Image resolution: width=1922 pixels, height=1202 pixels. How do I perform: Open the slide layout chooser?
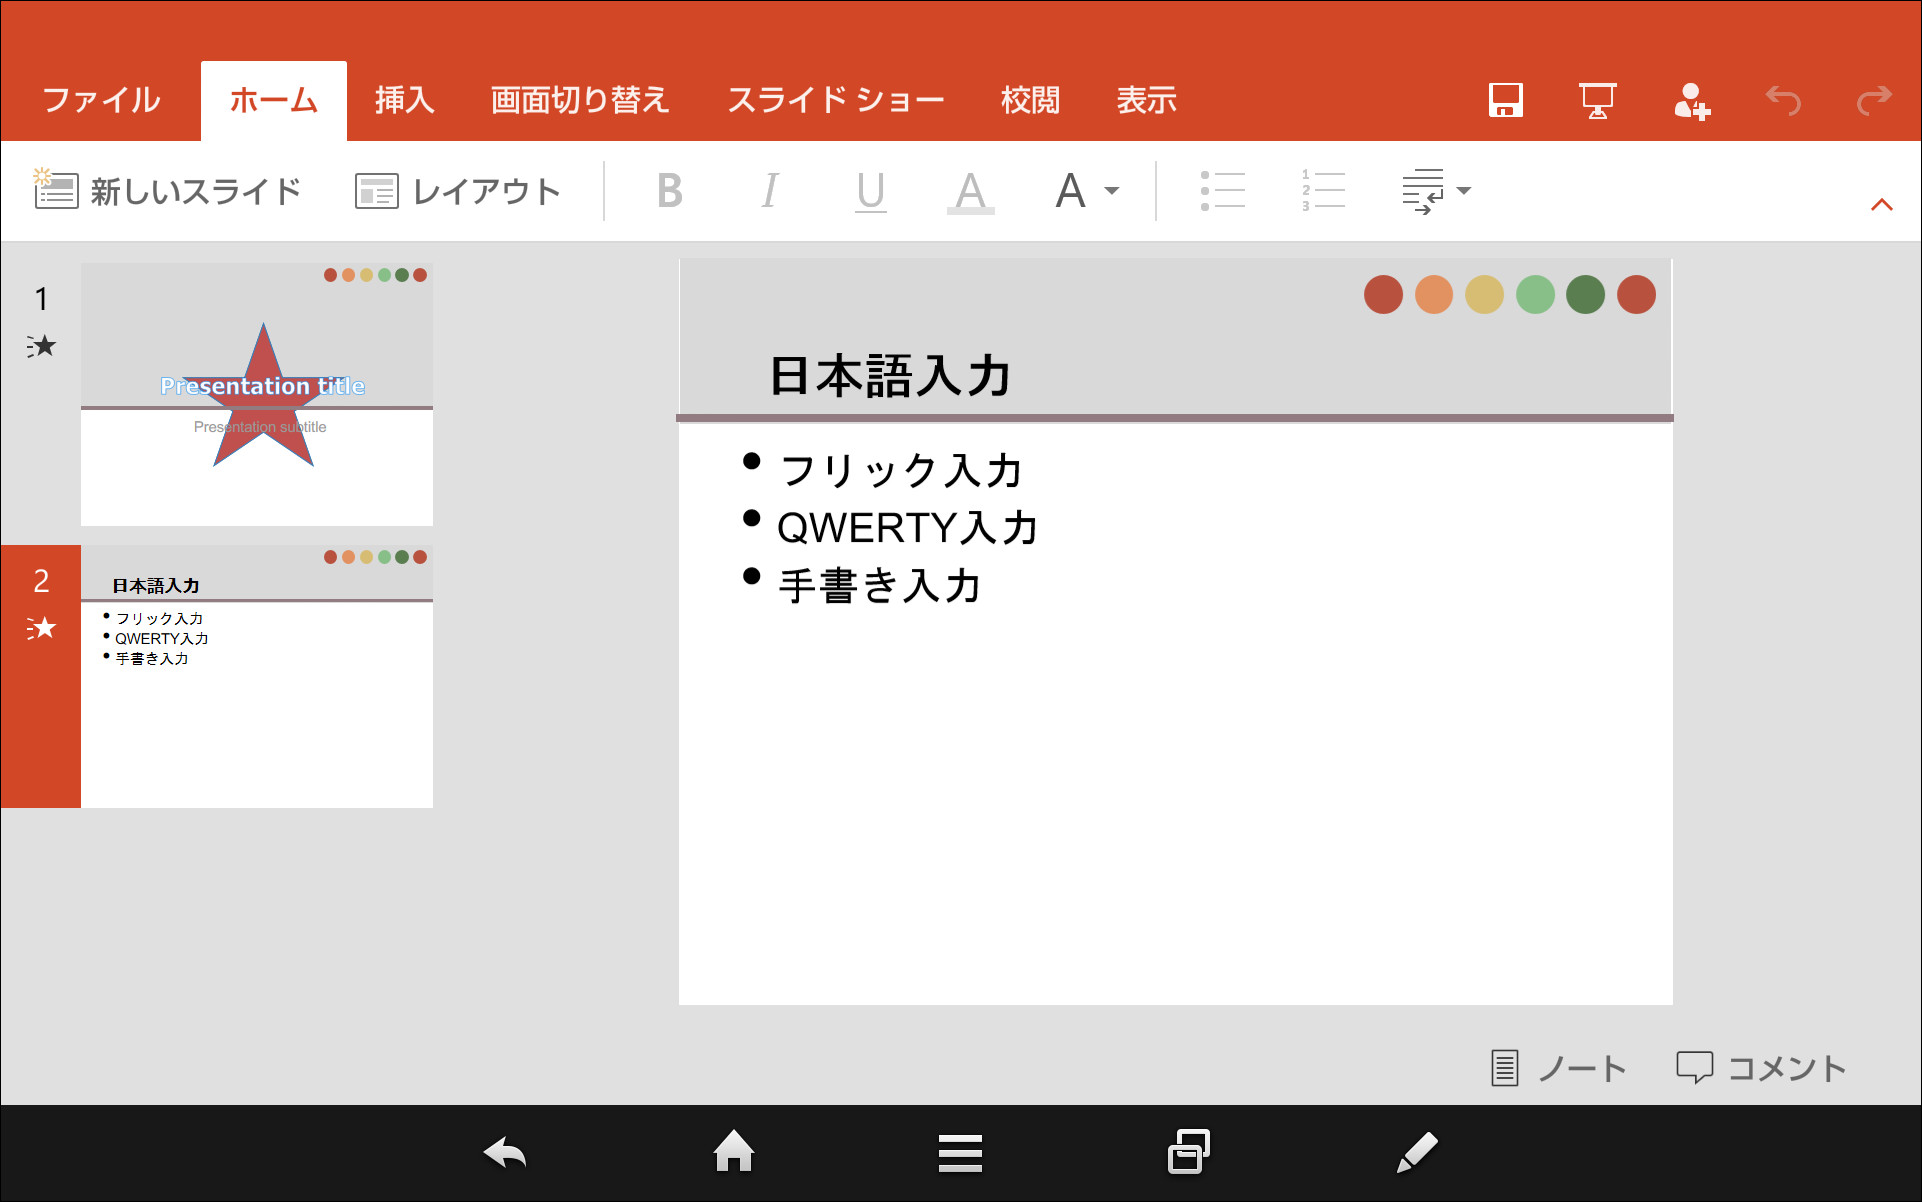(458, 190)
